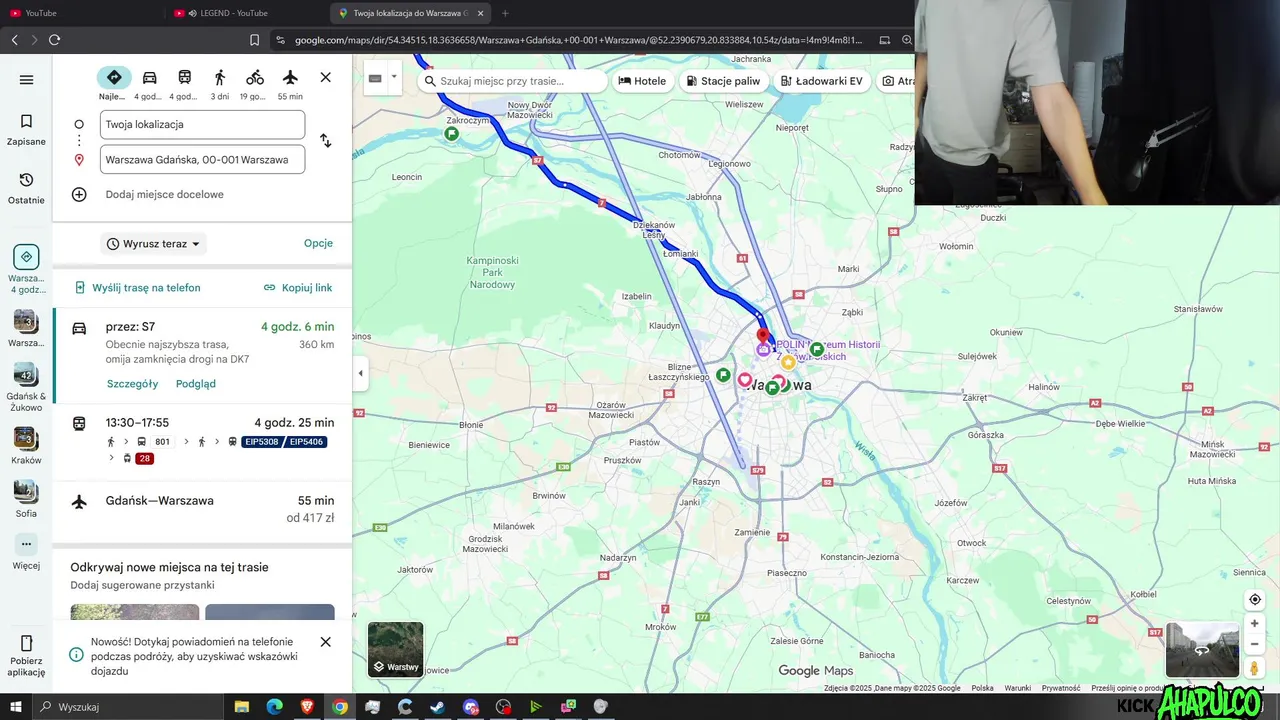Close the Google Maps browser tab

[x=481, y=13]
